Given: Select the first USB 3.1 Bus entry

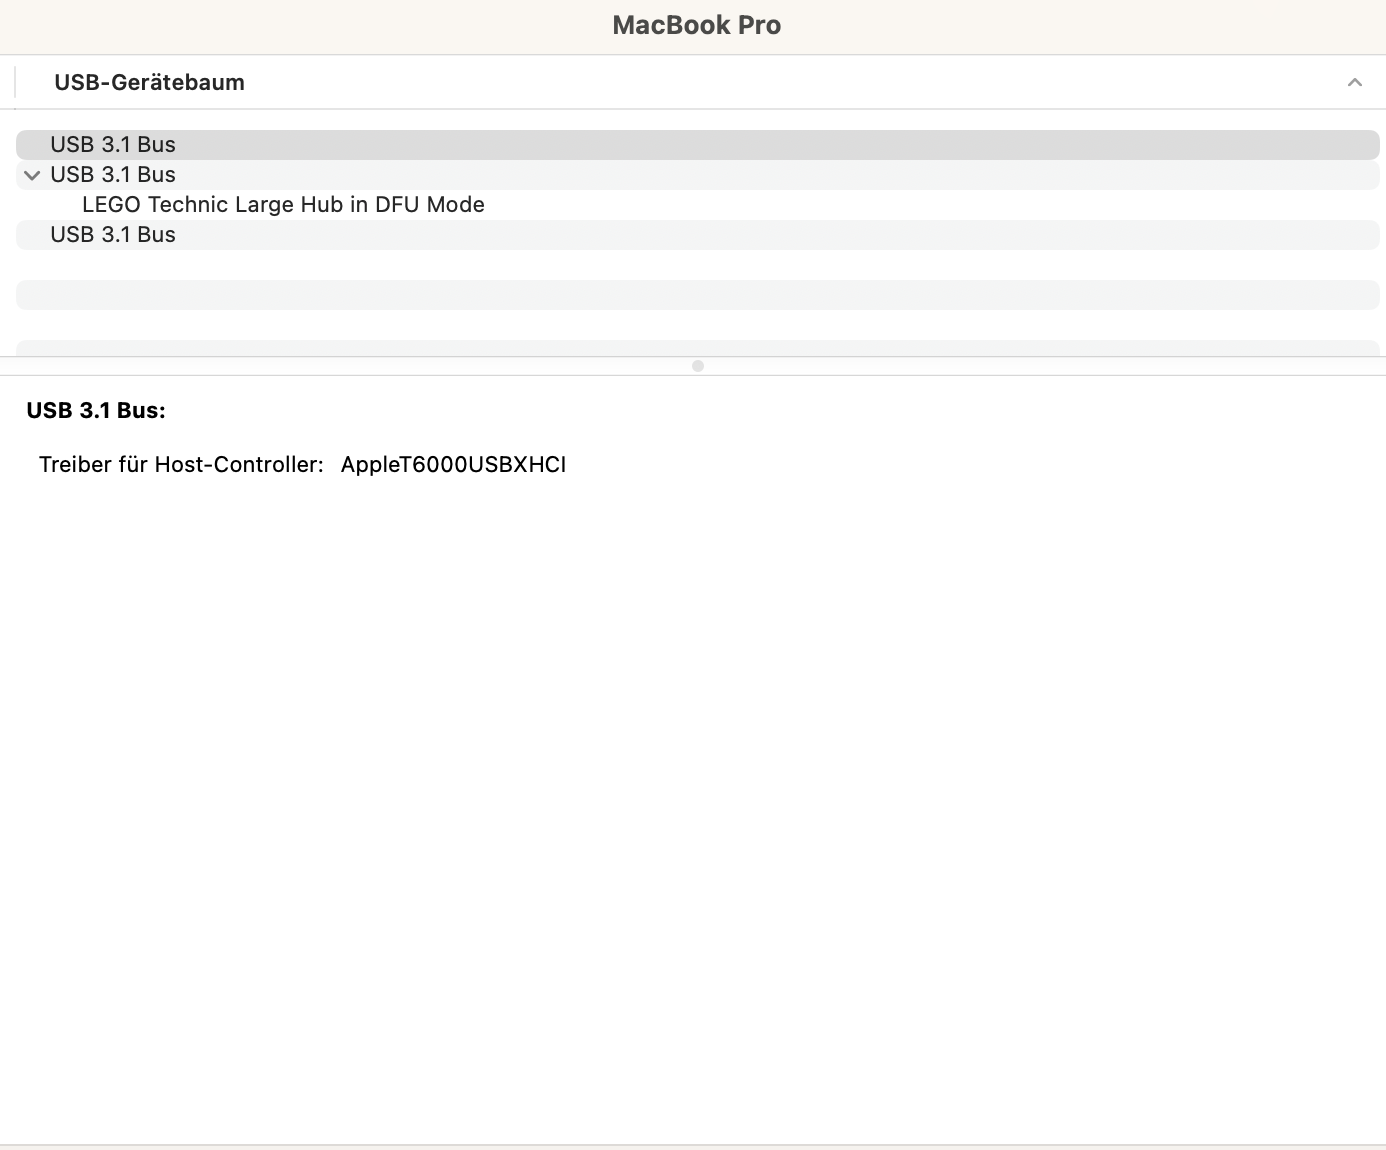Looking at the screenshot, I should tap(113, 144).
